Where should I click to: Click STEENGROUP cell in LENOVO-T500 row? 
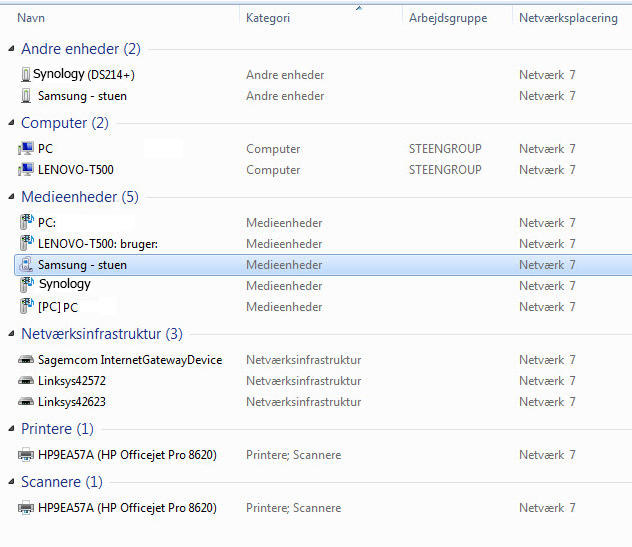445,170
